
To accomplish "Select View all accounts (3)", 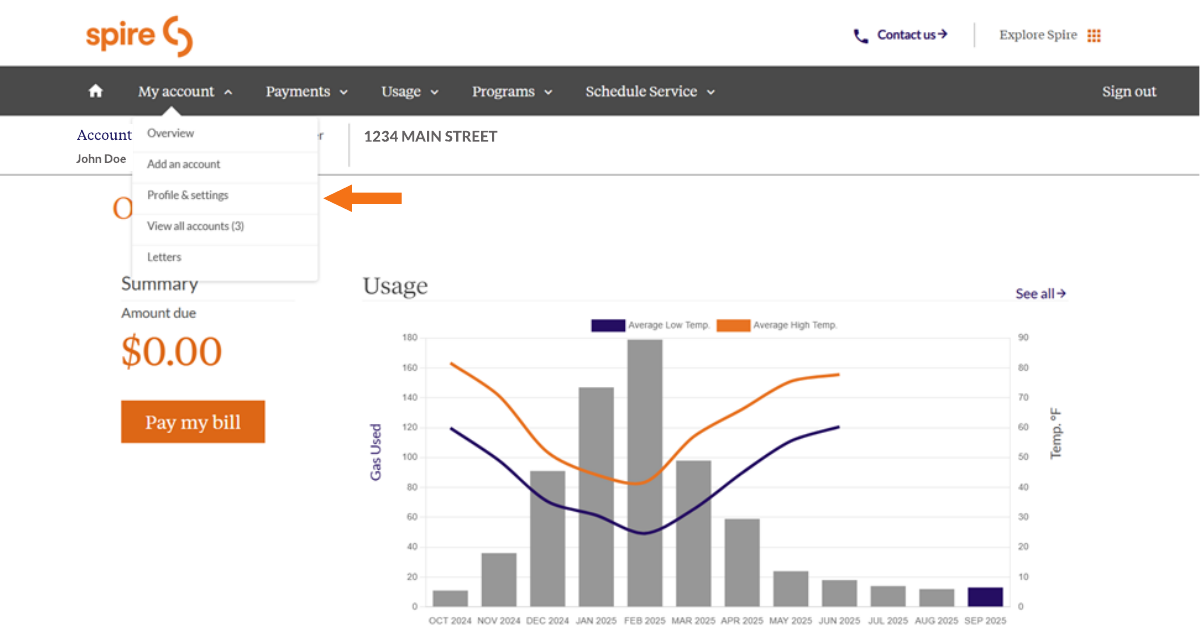I will click(x=195, y=226).
